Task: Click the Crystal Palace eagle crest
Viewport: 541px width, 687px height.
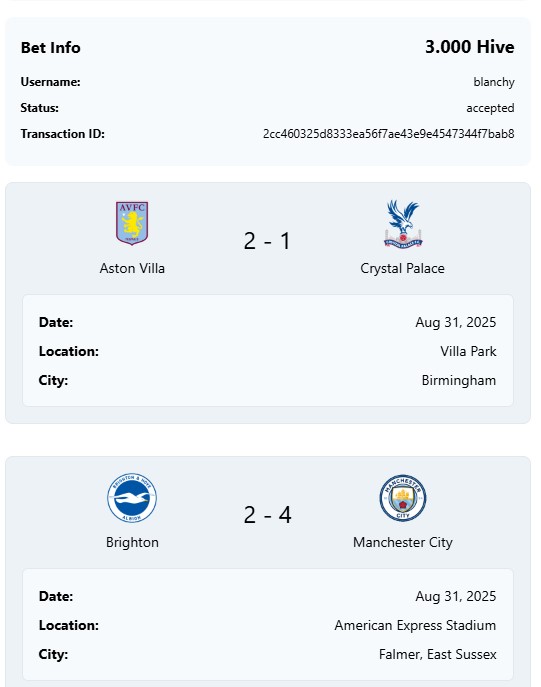Action: tap(403, 223)
